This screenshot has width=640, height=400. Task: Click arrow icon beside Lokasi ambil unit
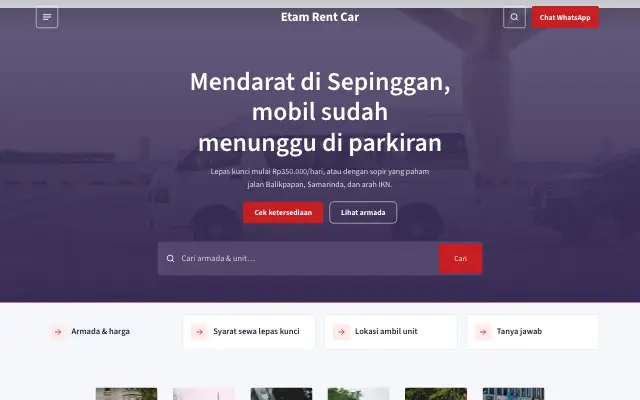pos(341,332)
